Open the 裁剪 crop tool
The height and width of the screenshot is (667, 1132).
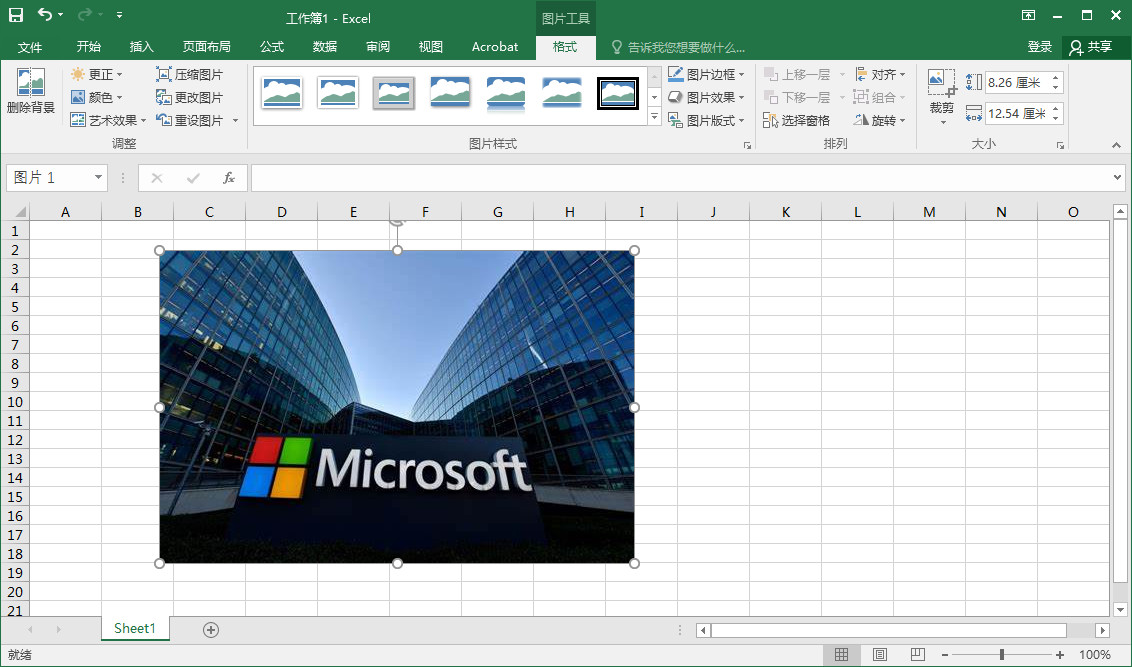[x=941, y=84]
